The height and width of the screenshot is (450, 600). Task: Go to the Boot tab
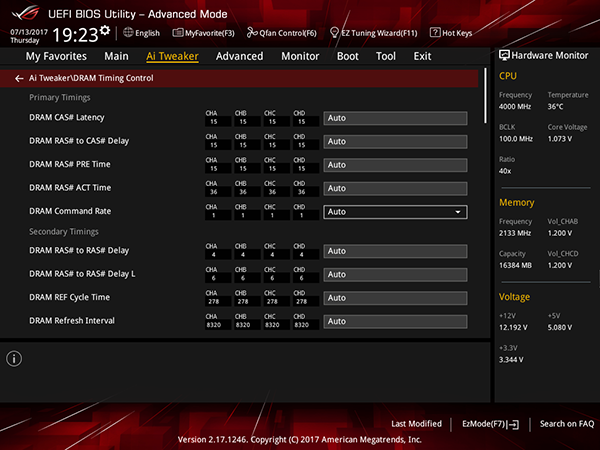coord(347,56)
